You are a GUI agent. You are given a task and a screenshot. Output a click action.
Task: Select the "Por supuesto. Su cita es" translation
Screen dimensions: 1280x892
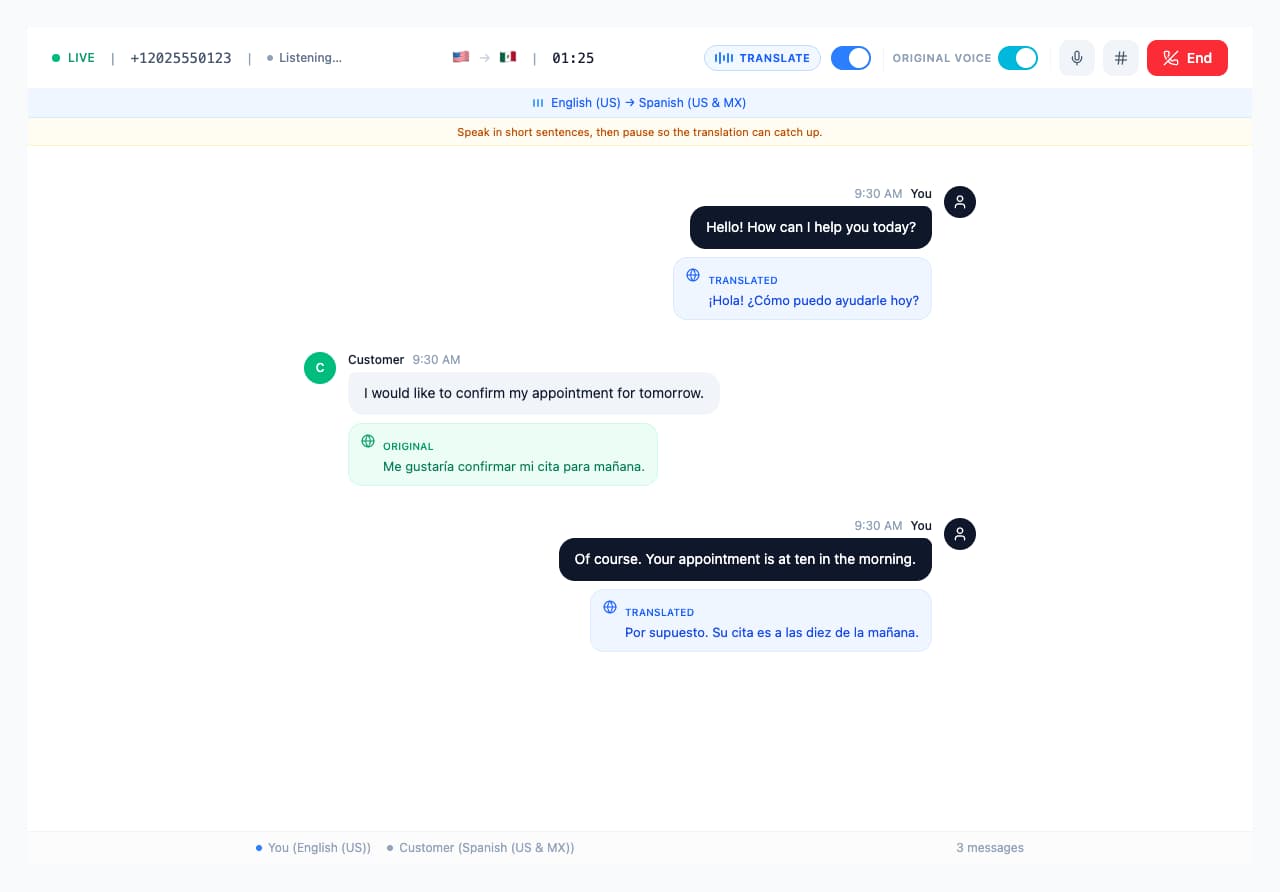[761, 621]
